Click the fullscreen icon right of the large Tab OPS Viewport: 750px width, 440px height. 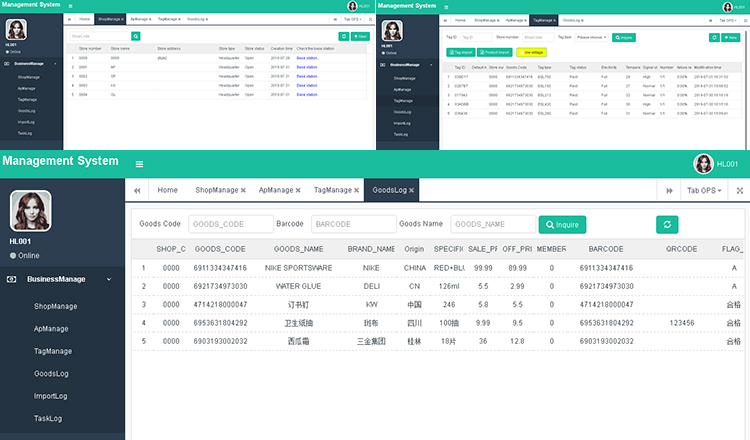739,190
